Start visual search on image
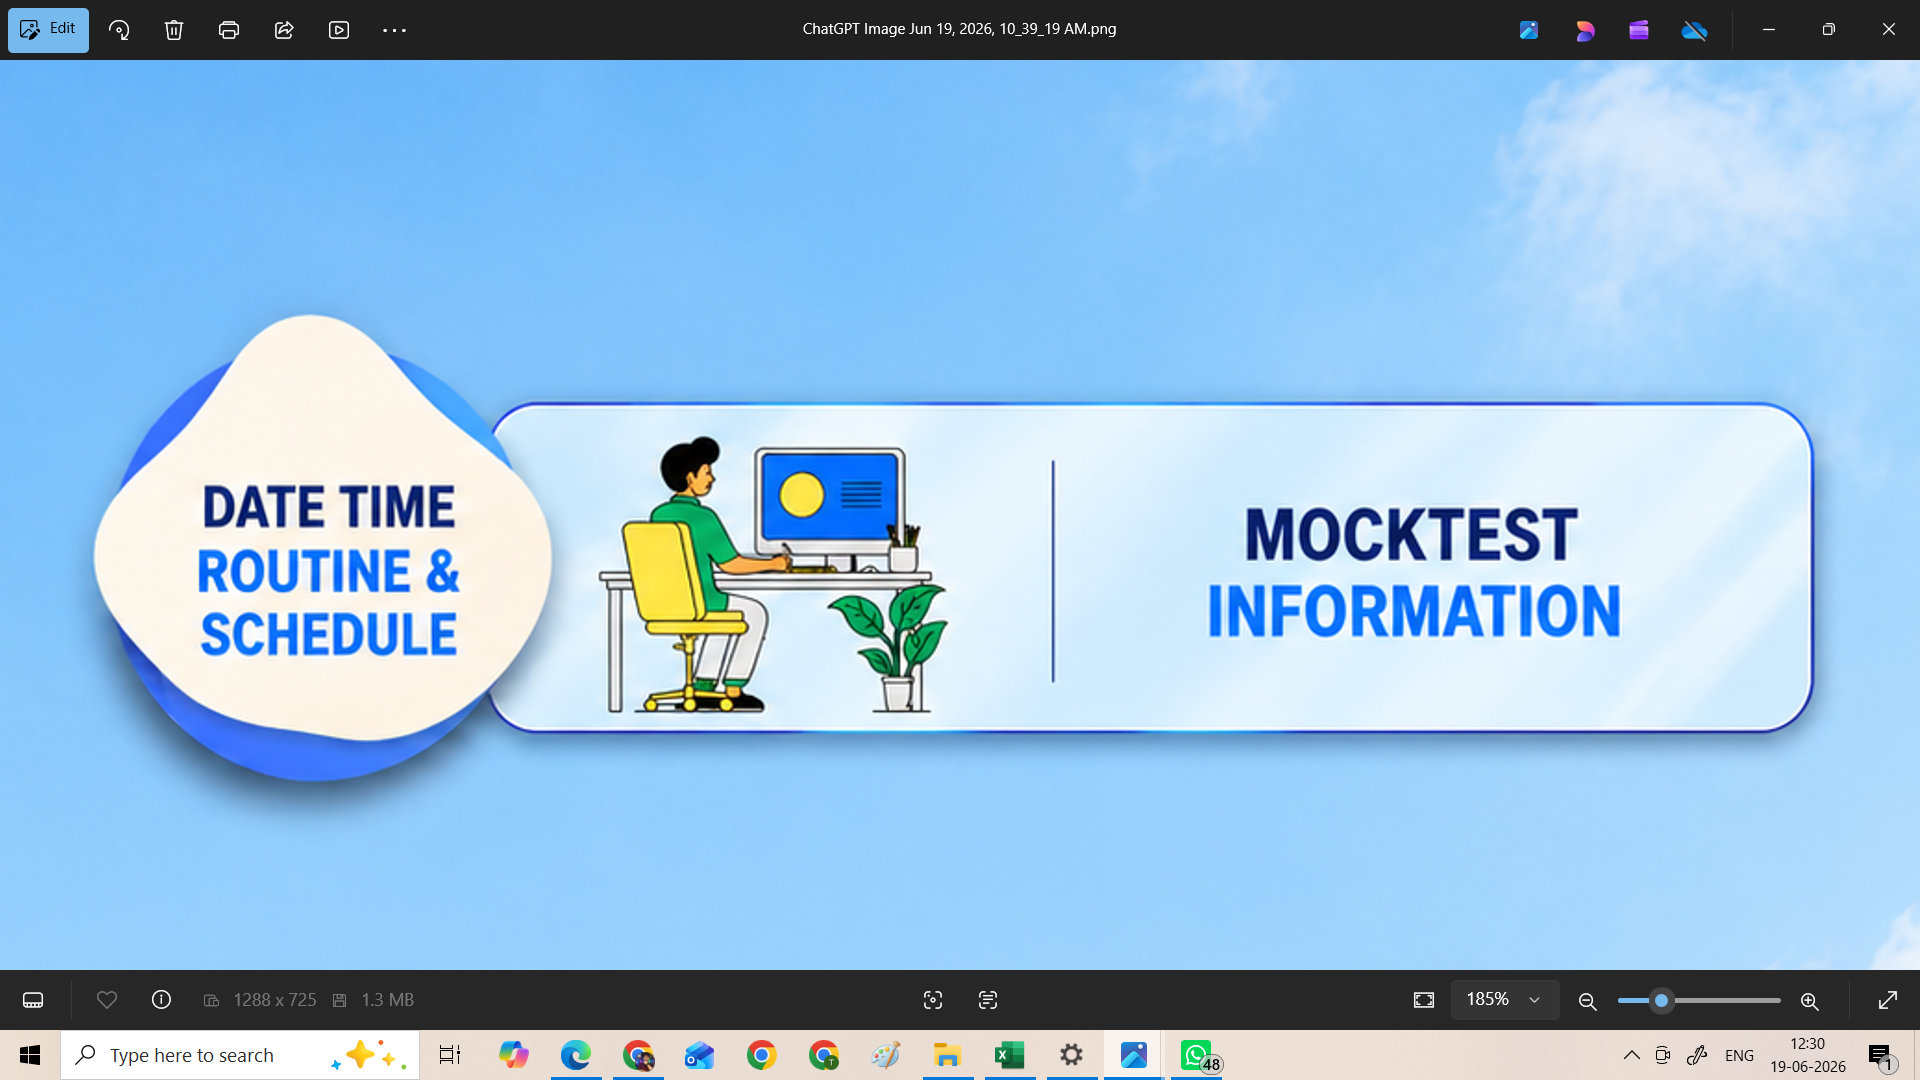 point(933,1000)
